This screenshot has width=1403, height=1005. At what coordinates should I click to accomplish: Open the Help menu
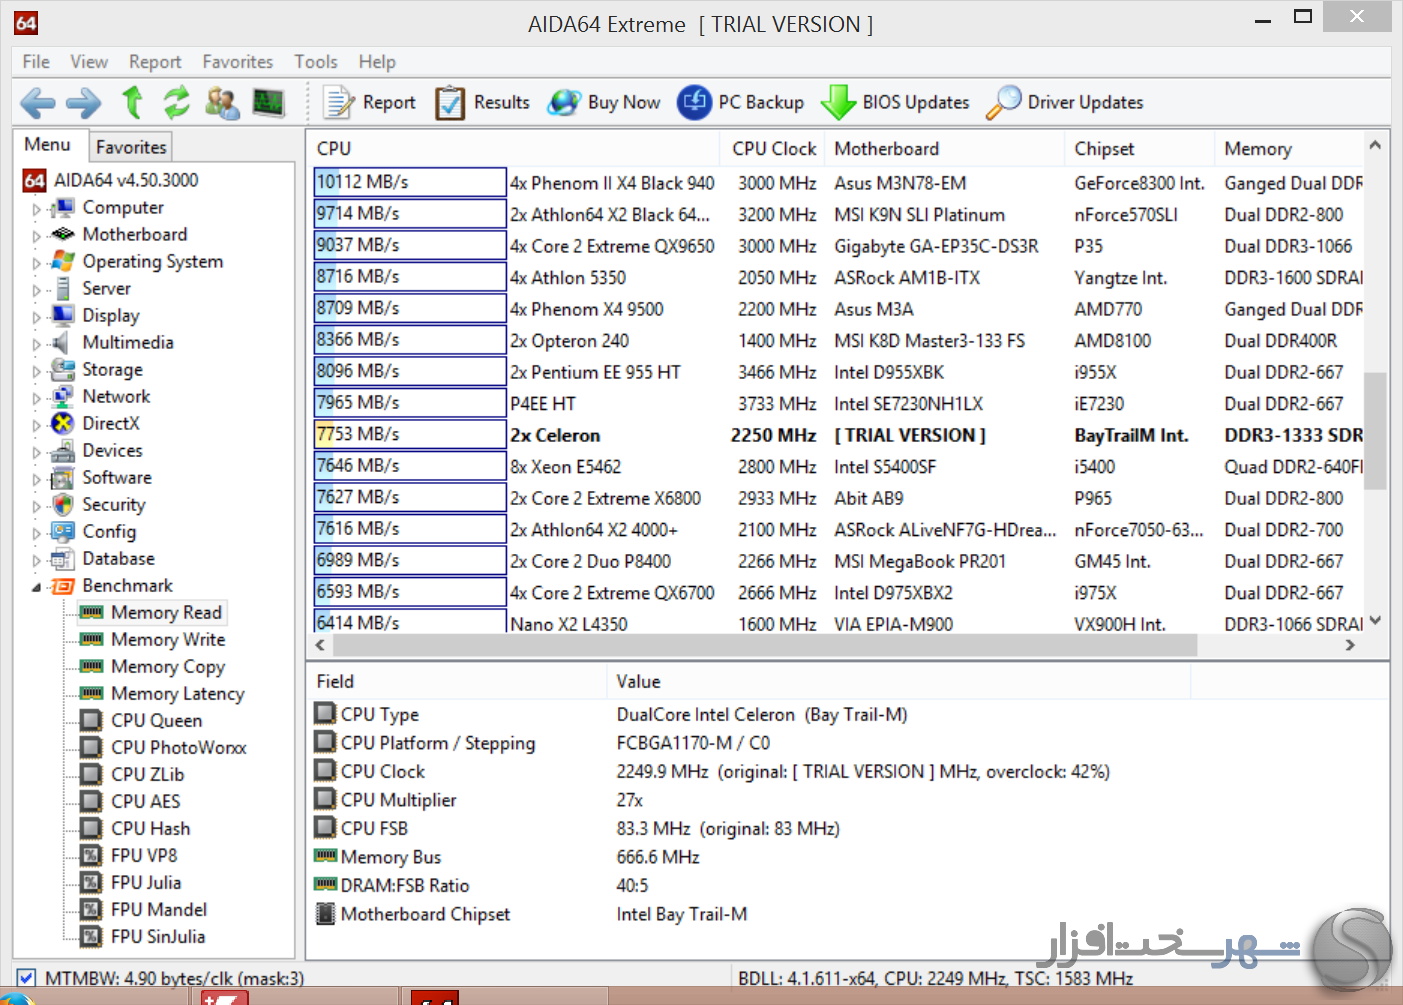coord(377,62)
